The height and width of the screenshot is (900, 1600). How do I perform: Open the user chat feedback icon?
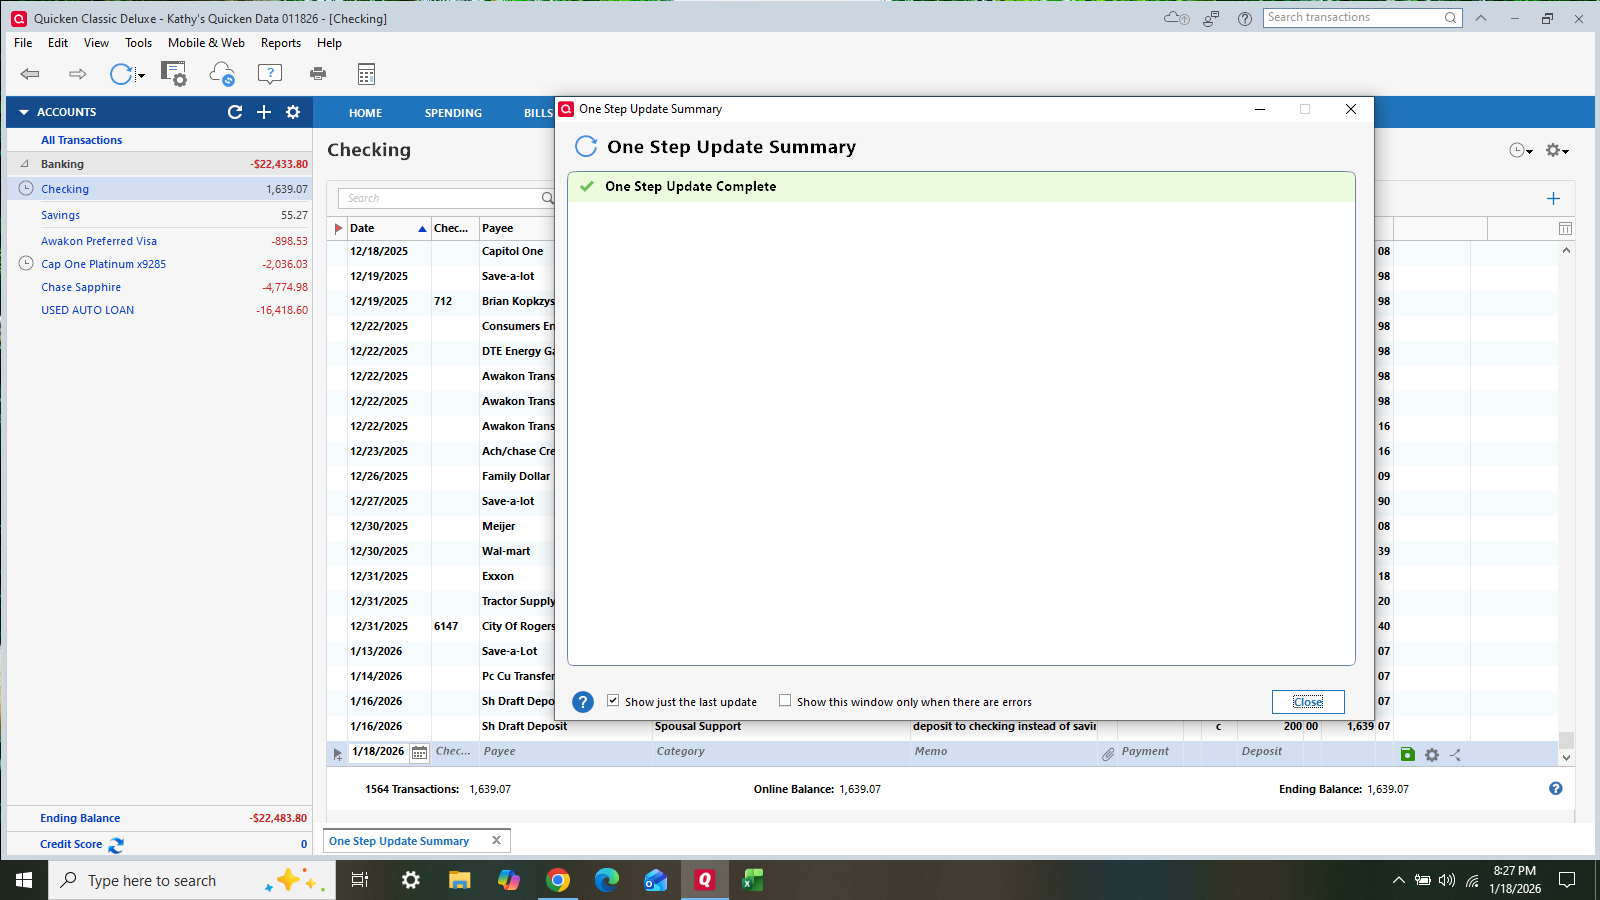pyautogui.click(x=1211, y=18)
